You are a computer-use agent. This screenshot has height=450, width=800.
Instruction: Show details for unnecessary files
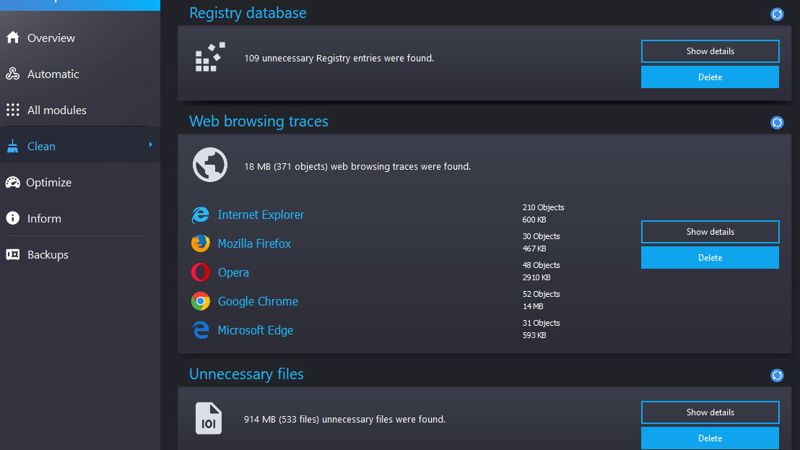point(710,412)
